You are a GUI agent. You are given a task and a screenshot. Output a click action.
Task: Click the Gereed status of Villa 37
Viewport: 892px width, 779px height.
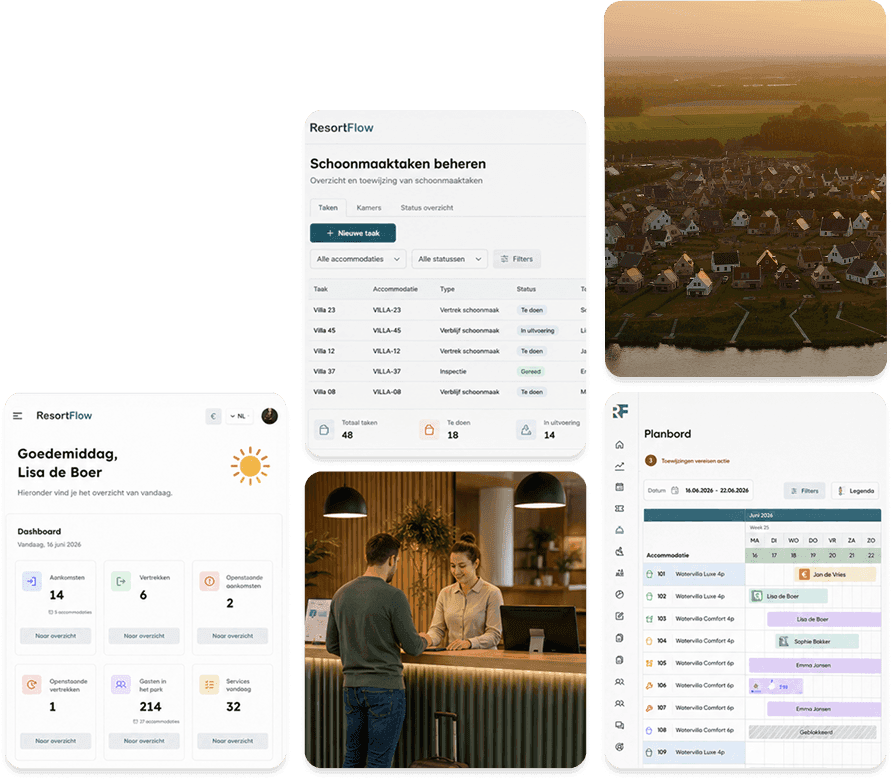point(530,372)
